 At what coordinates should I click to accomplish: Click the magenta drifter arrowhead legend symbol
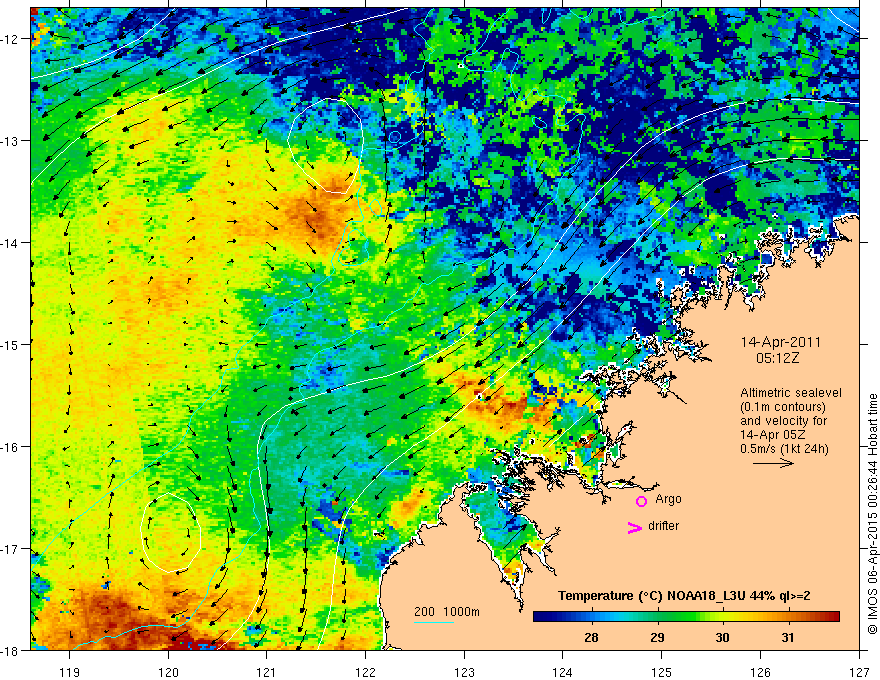(x=635, y=527)
